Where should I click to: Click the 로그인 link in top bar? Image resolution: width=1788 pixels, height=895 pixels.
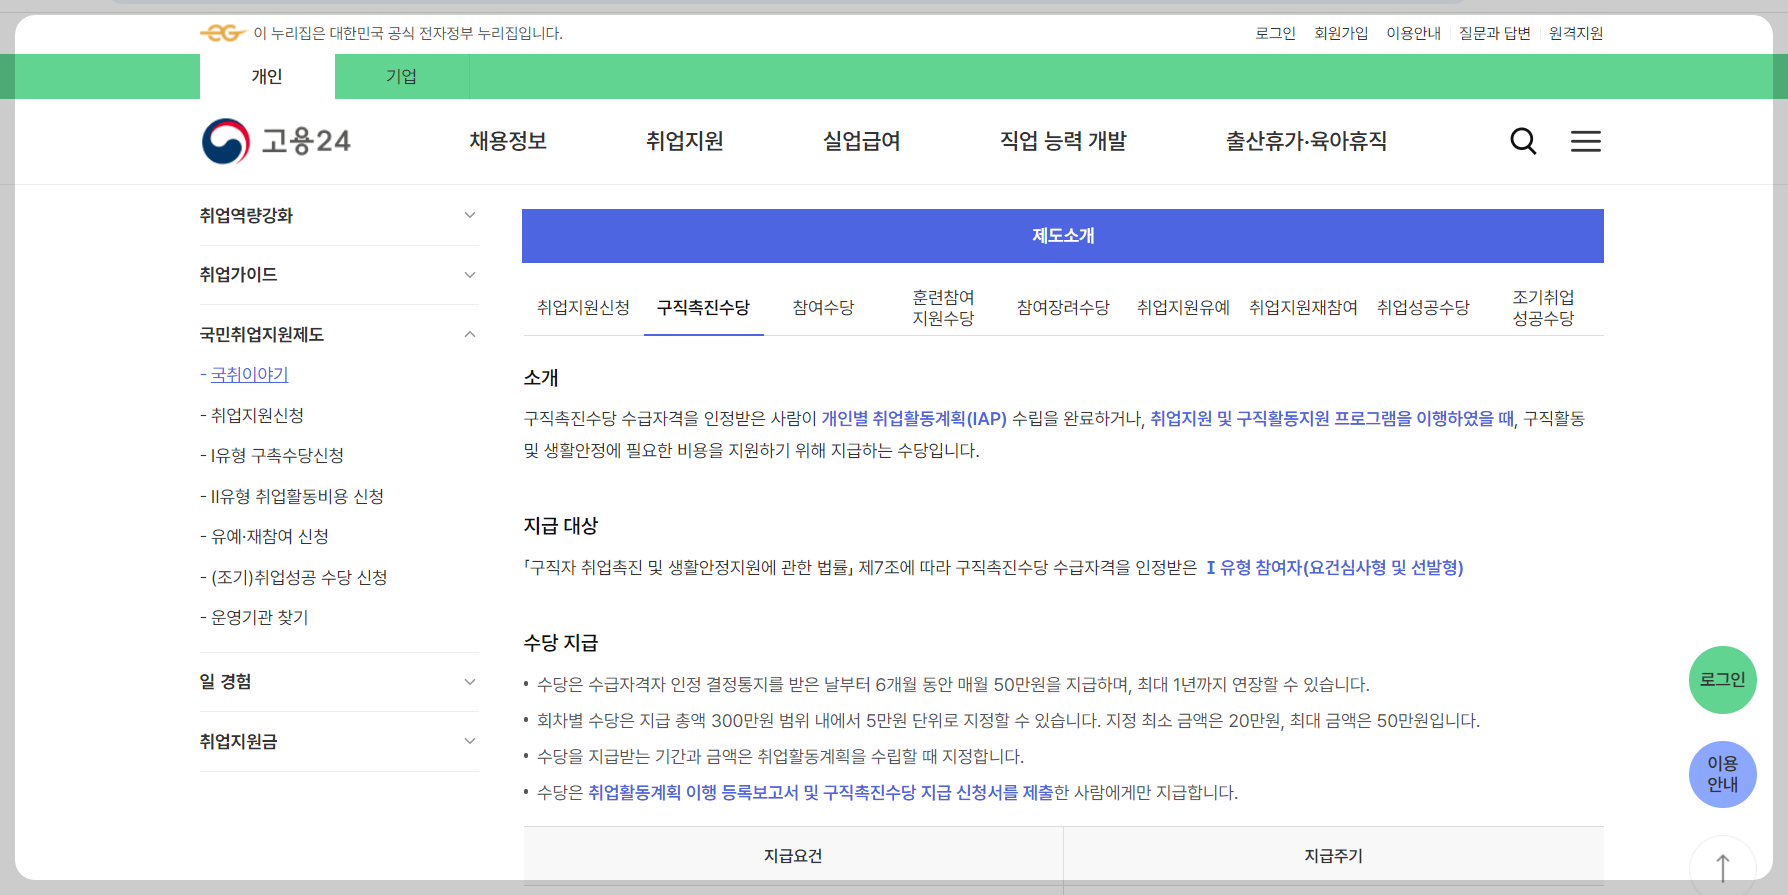point(1275,33)
